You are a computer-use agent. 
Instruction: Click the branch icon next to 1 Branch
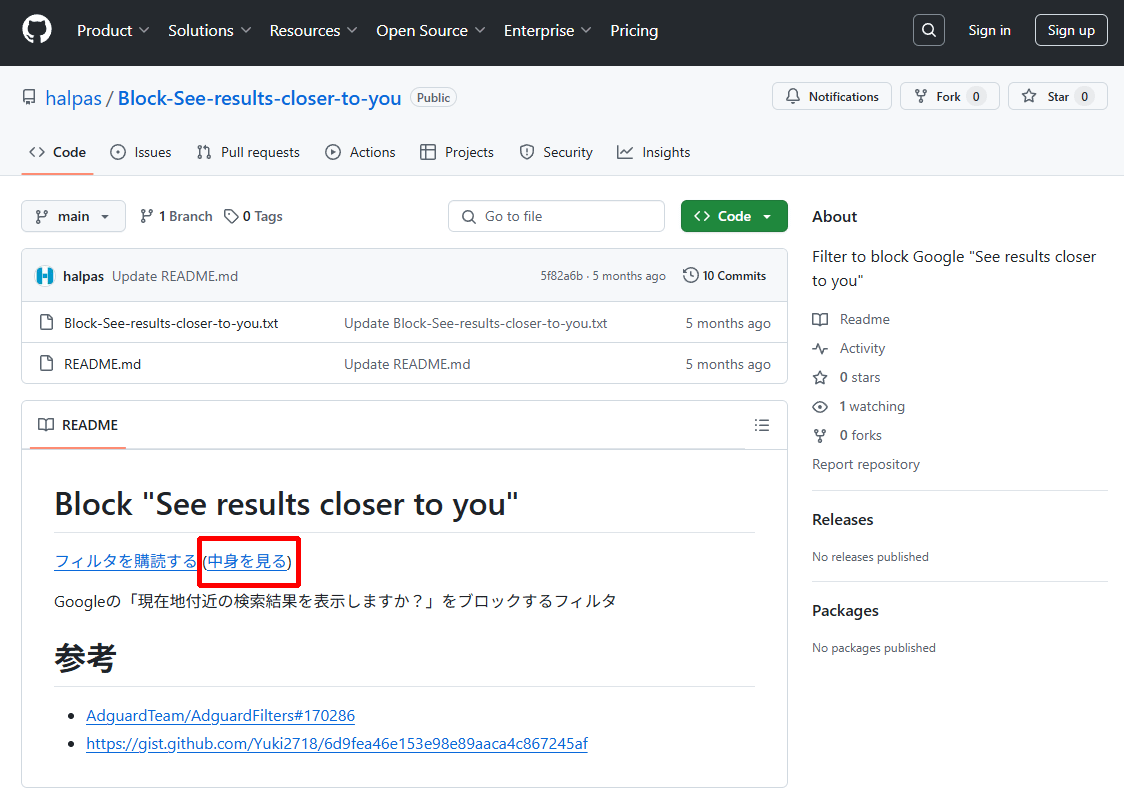tap(146, 216)
